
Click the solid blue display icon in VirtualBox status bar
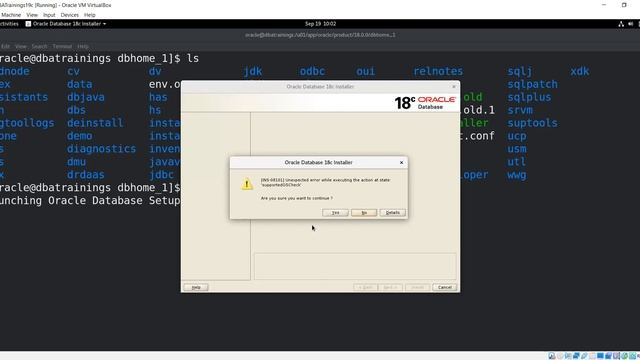pyautogui.click(x=600, y=356)
